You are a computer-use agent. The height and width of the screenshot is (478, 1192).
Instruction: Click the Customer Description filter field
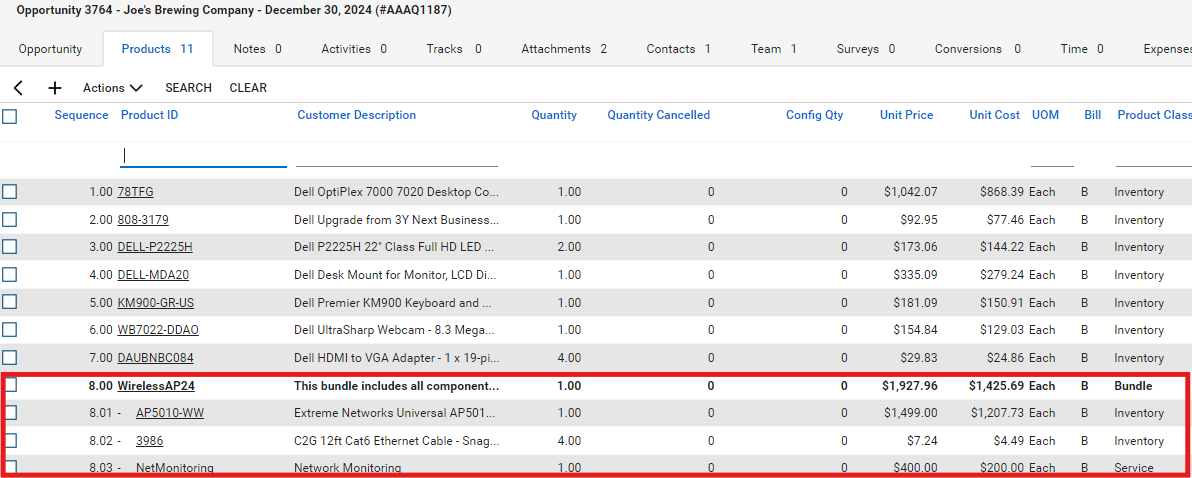pos(396,156)
